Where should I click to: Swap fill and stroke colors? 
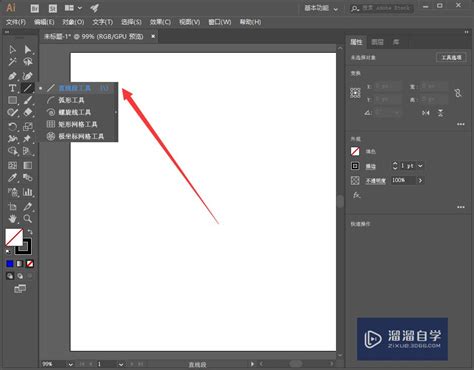coord(30,231)
